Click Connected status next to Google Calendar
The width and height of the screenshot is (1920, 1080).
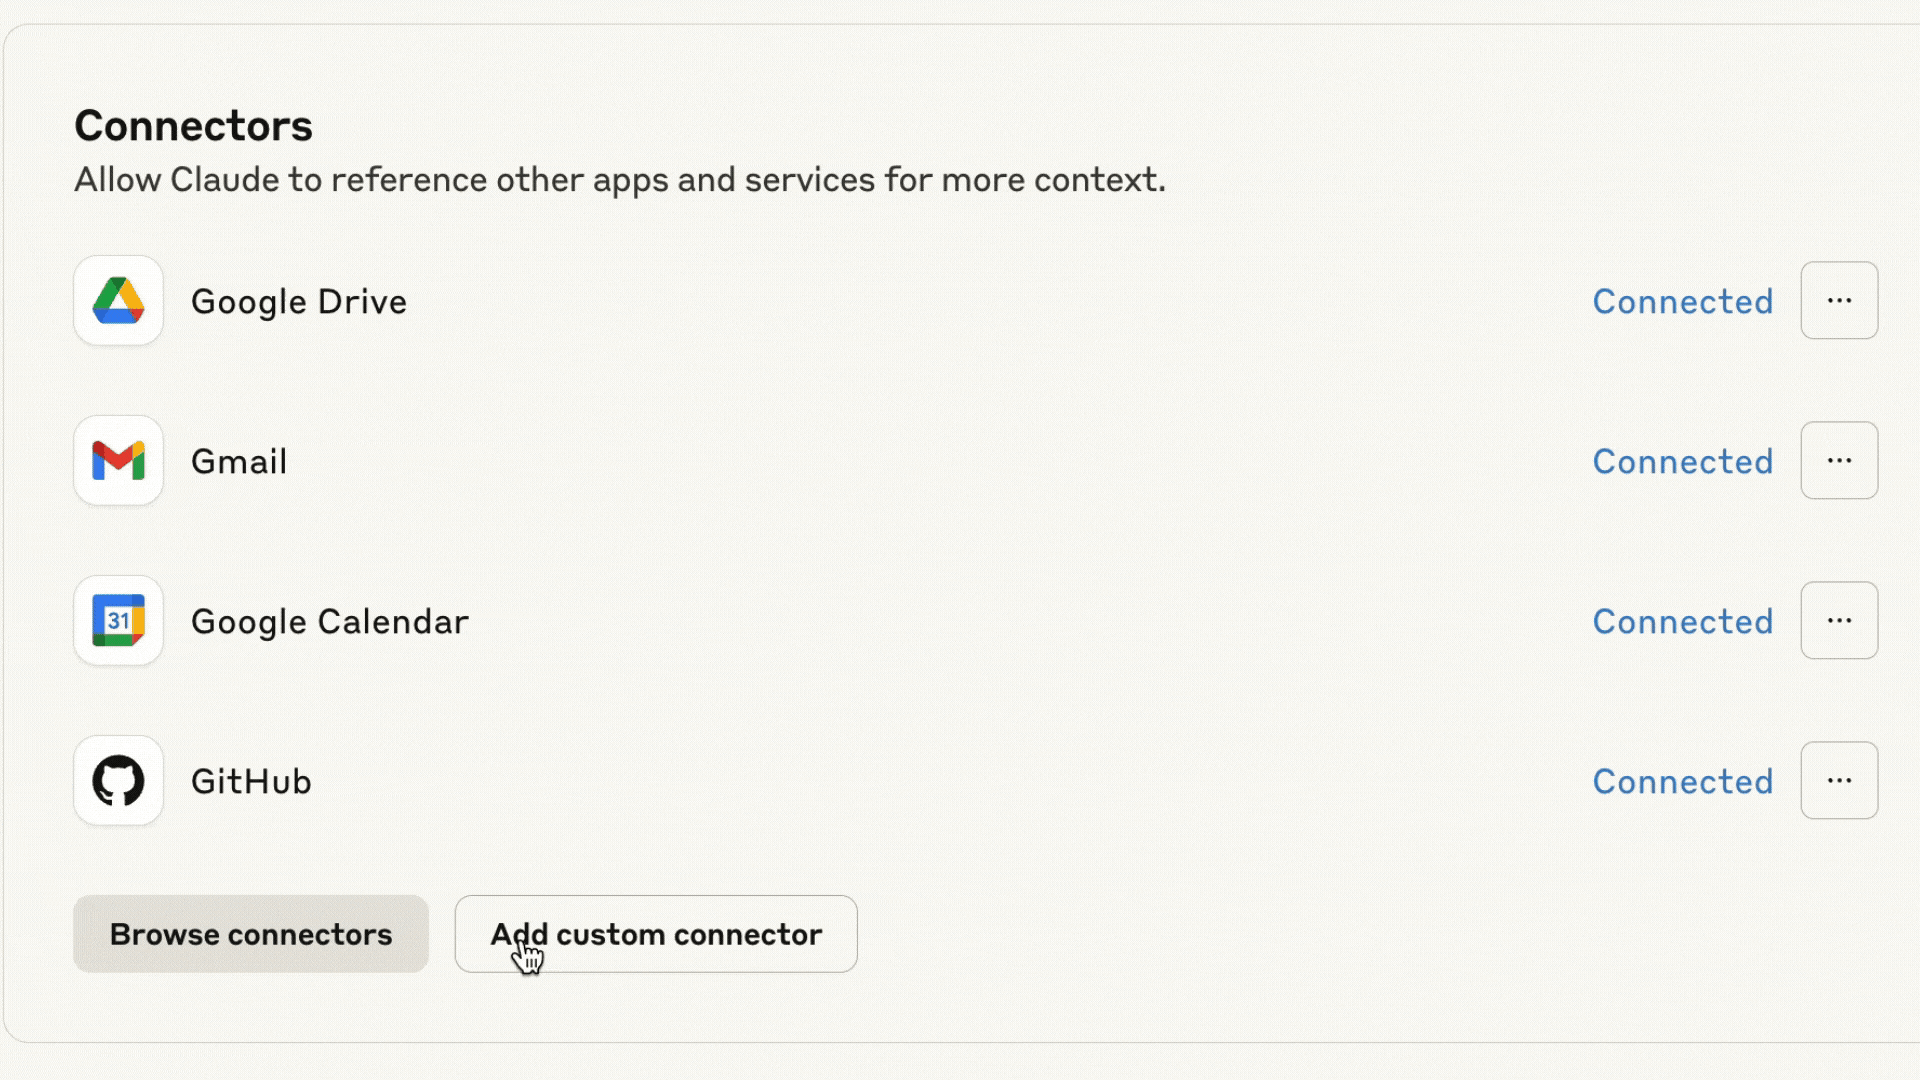1682,622
